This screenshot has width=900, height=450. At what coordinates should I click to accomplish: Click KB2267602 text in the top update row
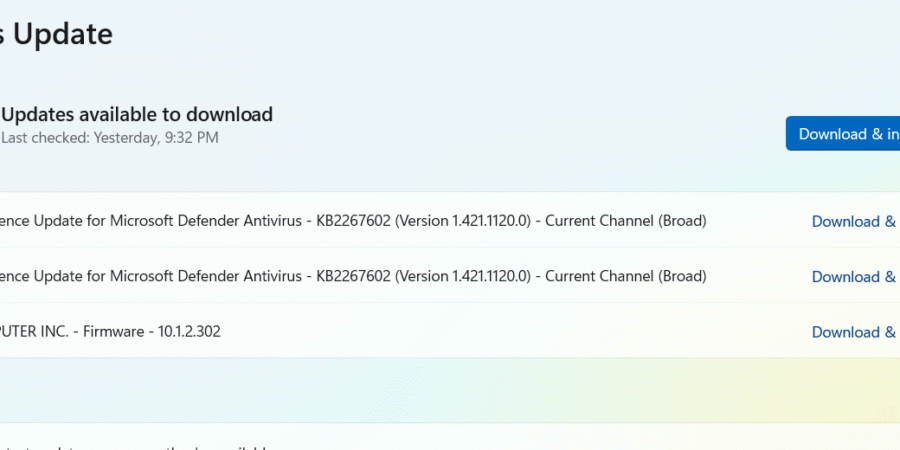354,221
